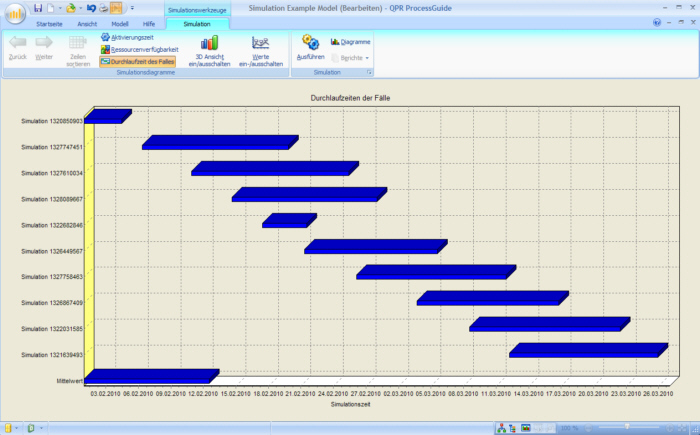
Task: Switch to the Ansicht tab
Action: click(x=87, y=24)
